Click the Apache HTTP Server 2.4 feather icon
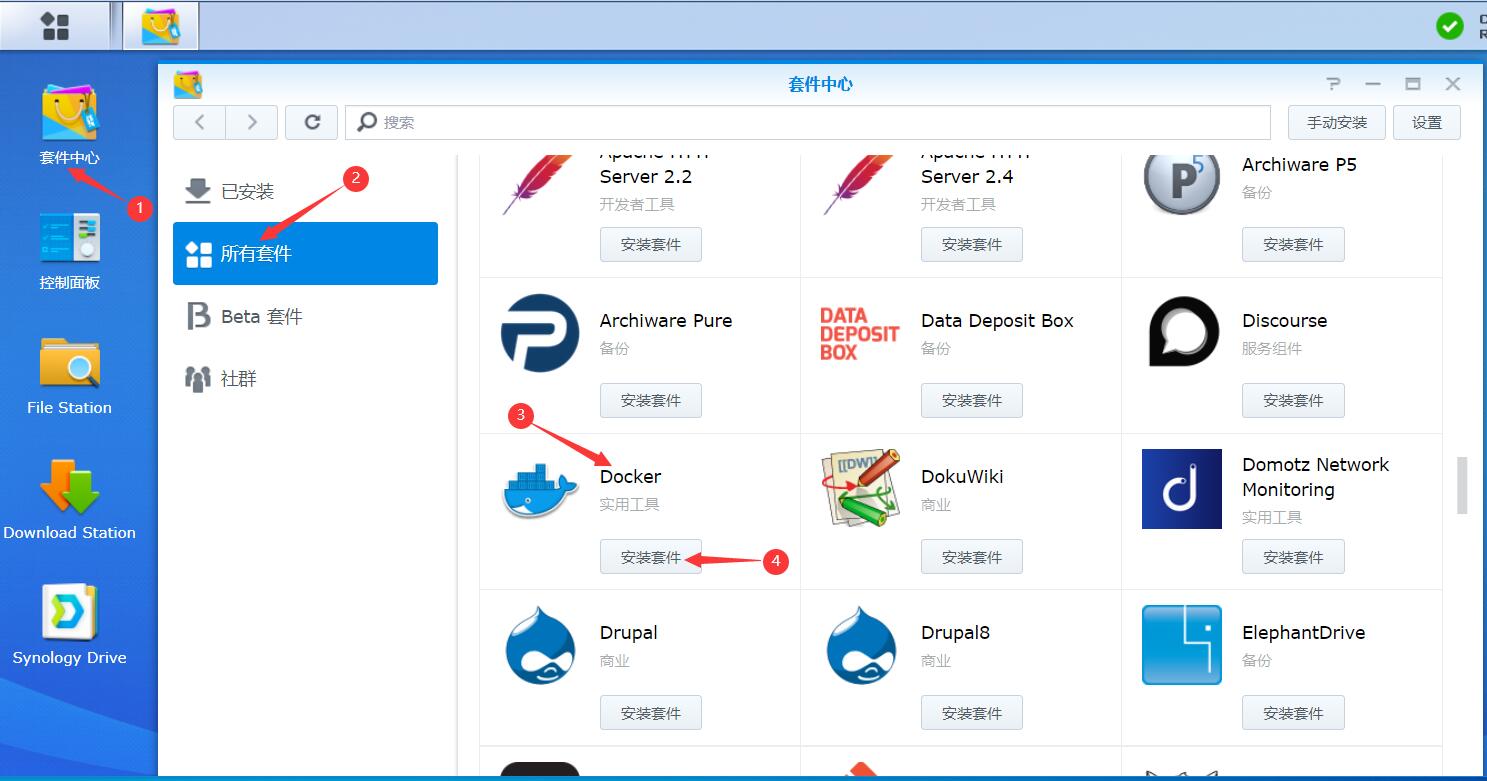Screen dimensions: 1487x781 tap(859, 185)
